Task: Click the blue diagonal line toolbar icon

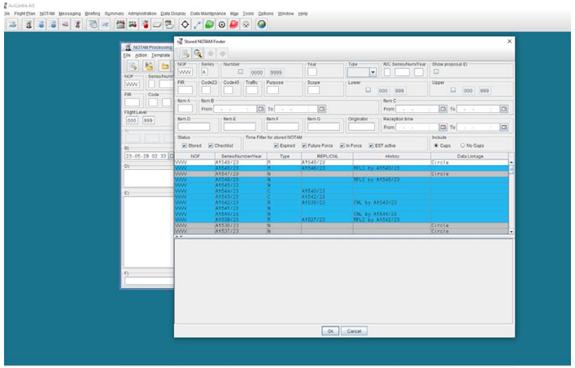Action: click(x=197, y=25)
